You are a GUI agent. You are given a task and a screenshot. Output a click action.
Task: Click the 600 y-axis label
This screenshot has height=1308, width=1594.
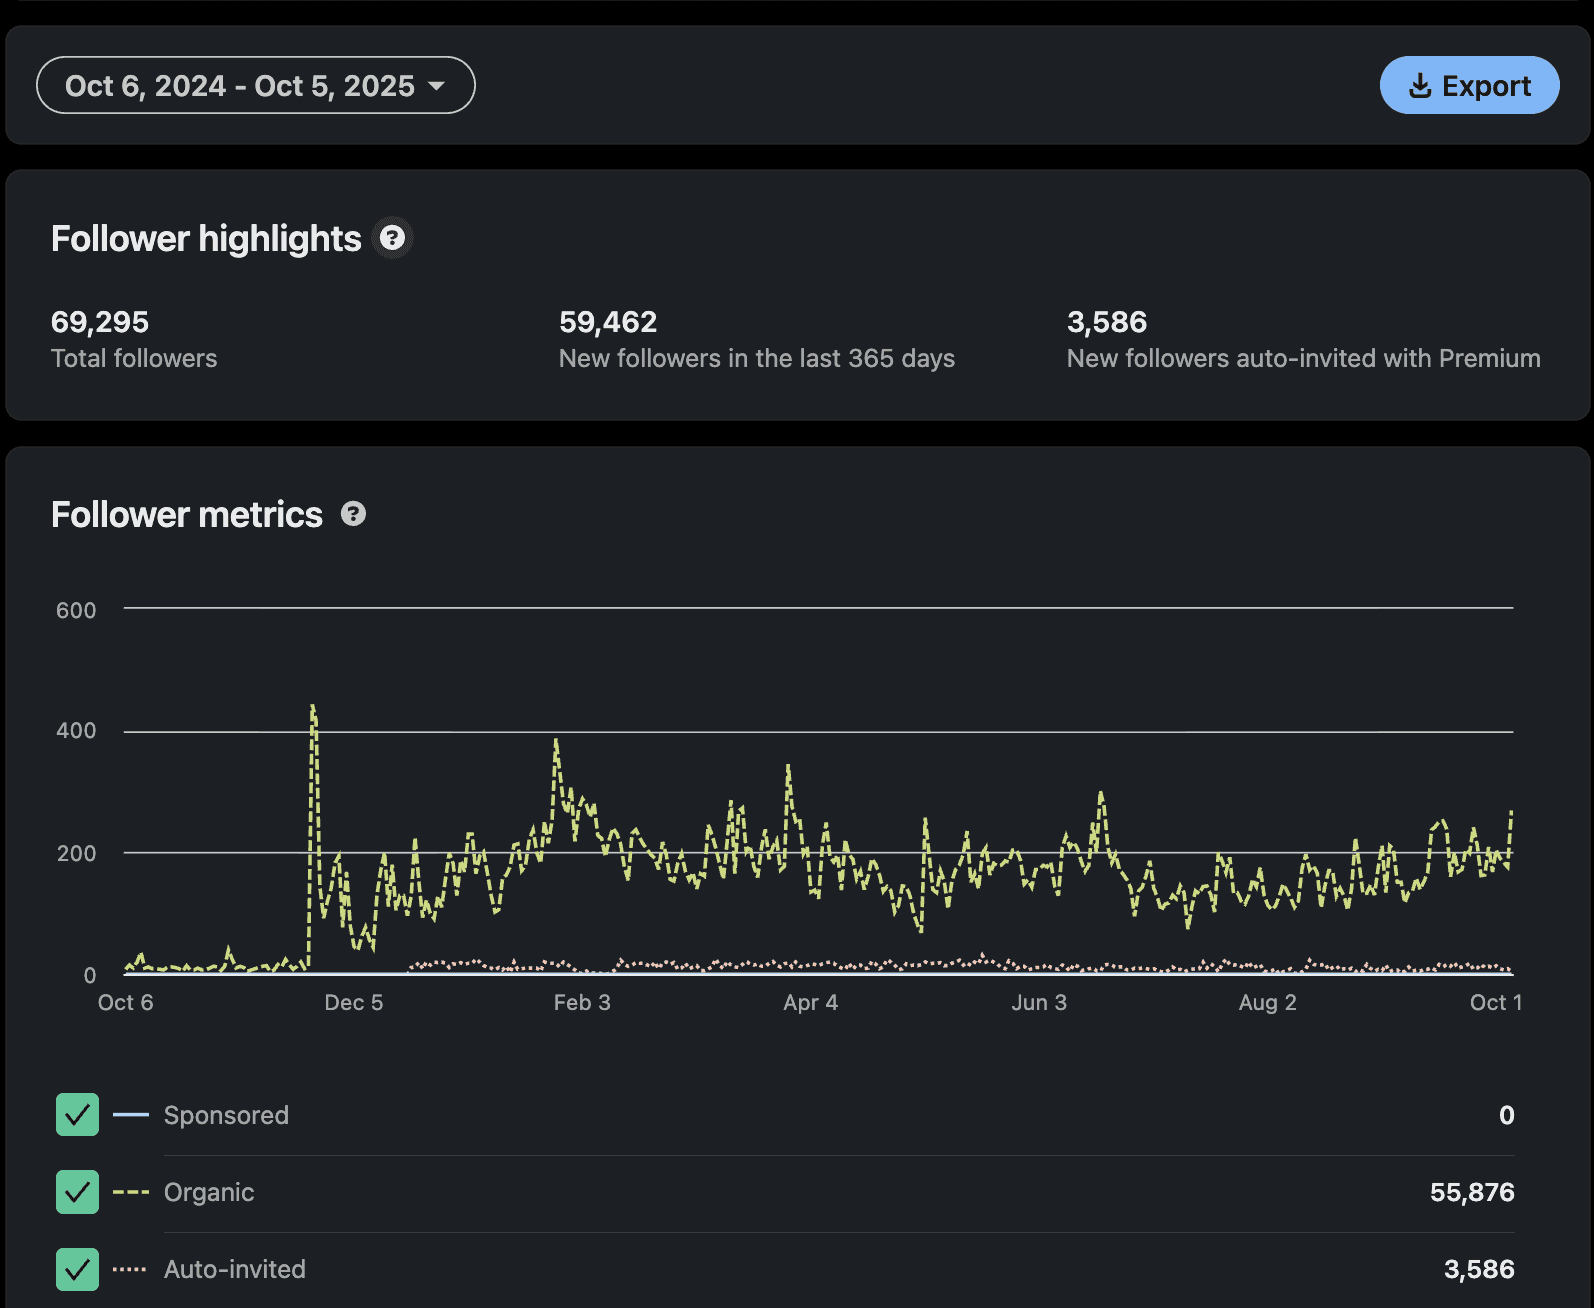coord(76,610)
